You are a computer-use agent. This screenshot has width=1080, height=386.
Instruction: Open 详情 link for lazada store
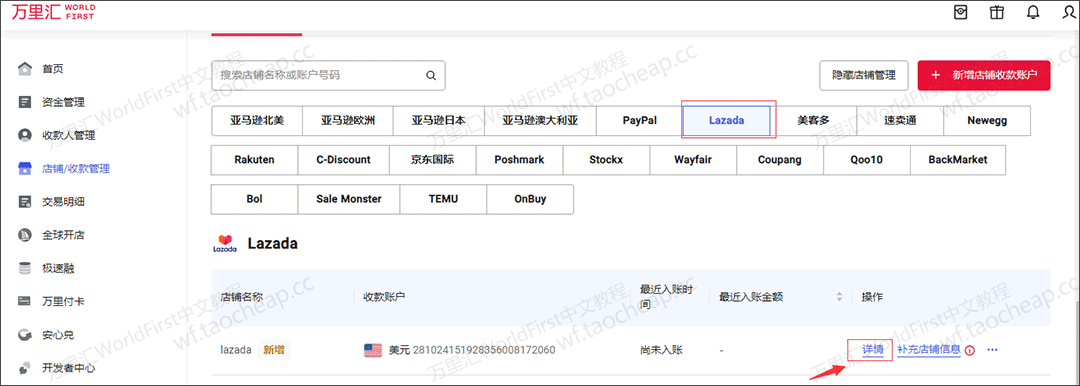(873, 349)
